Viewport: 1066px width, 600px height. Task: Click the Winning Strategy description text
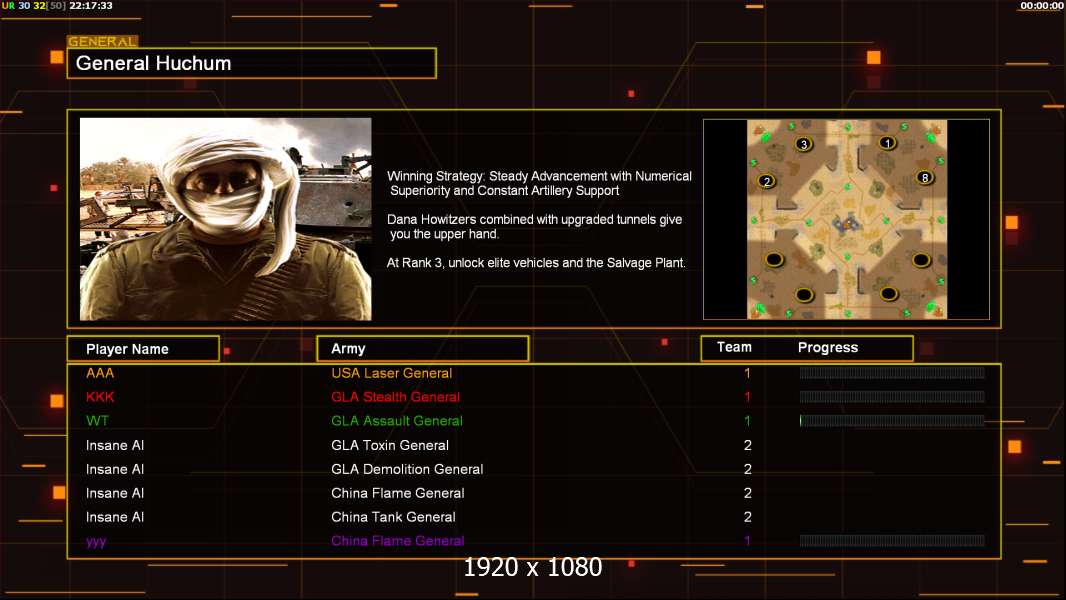tap(539, 183)
